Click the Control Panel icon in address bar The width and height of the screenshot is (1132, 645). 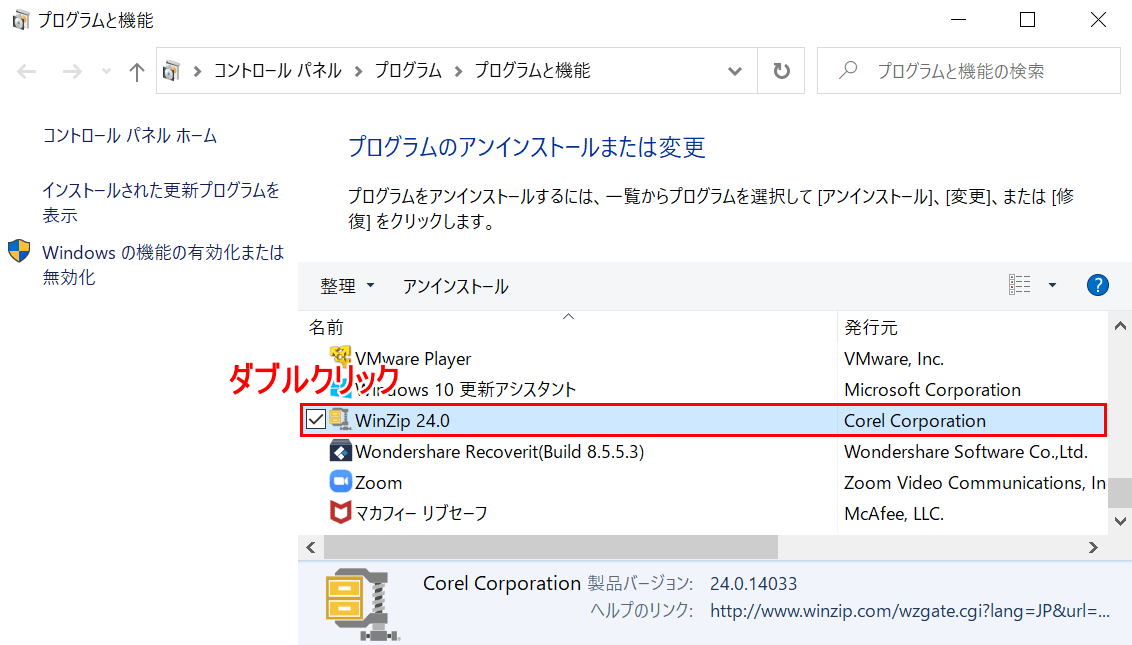171,71
